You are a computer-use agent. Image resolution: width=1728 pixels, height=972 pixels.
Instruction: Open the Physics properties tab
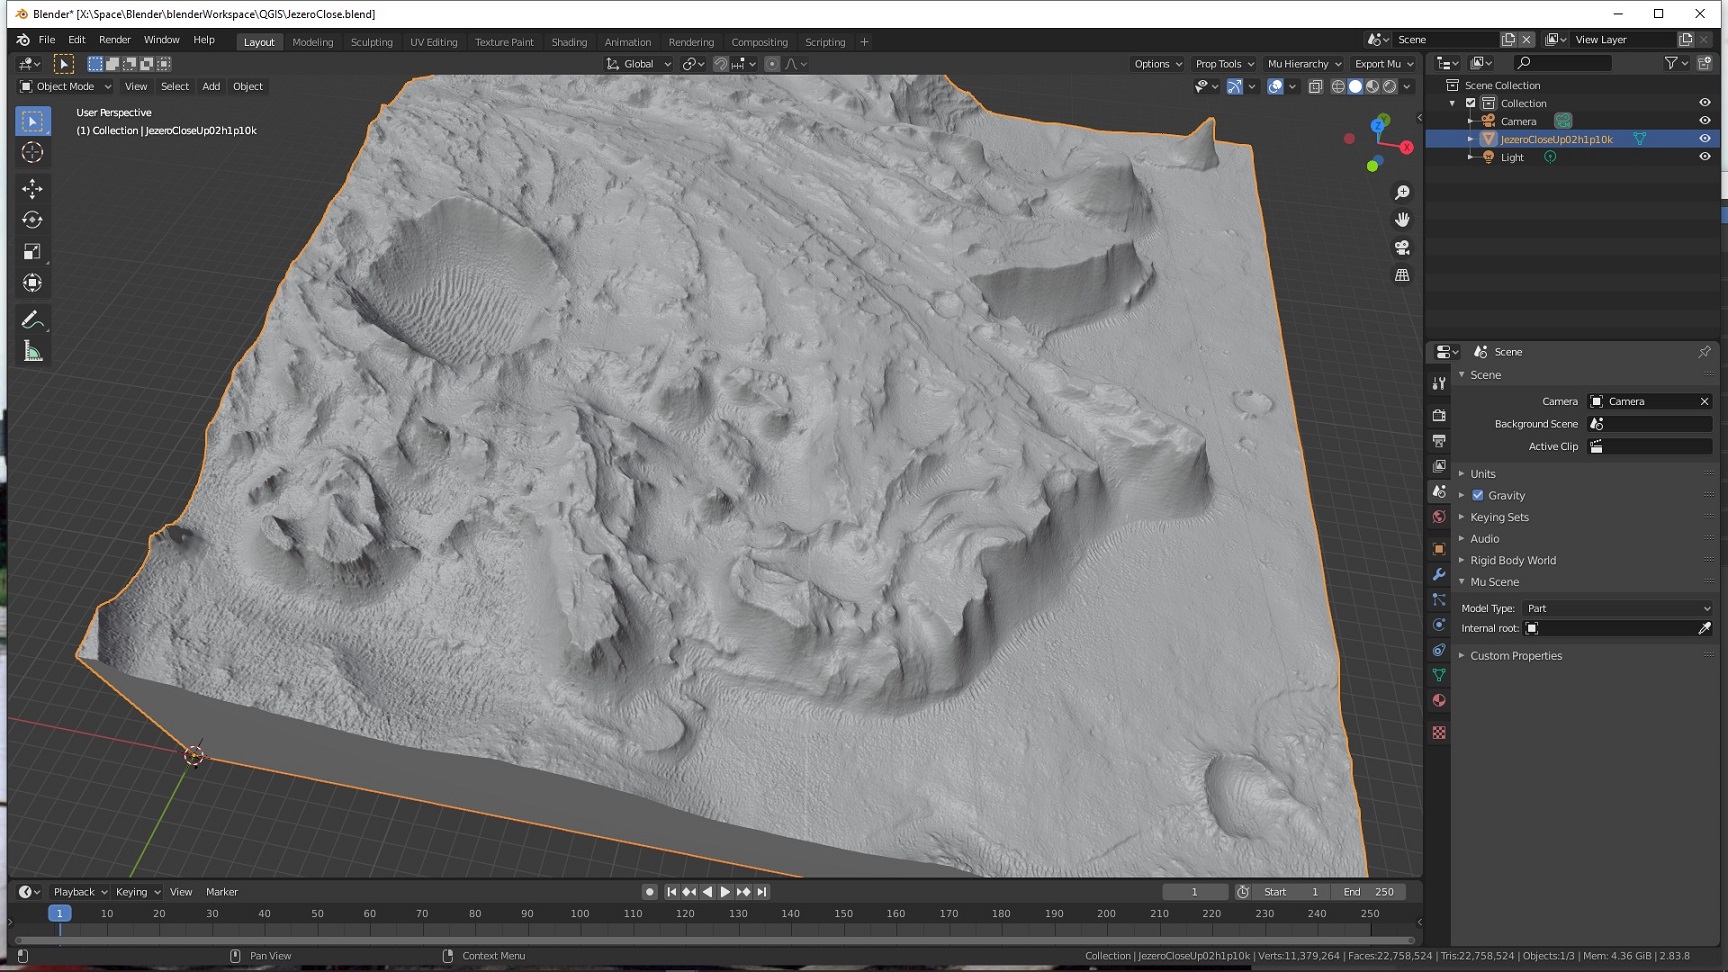pos(1439,625)
